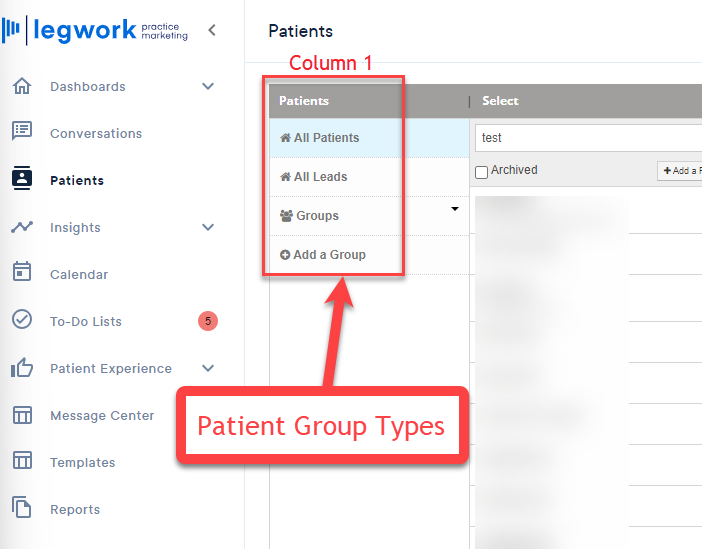Open the dropdown arrow beside Groups
This screenshot has width=702, height=549.
(455, 209)
